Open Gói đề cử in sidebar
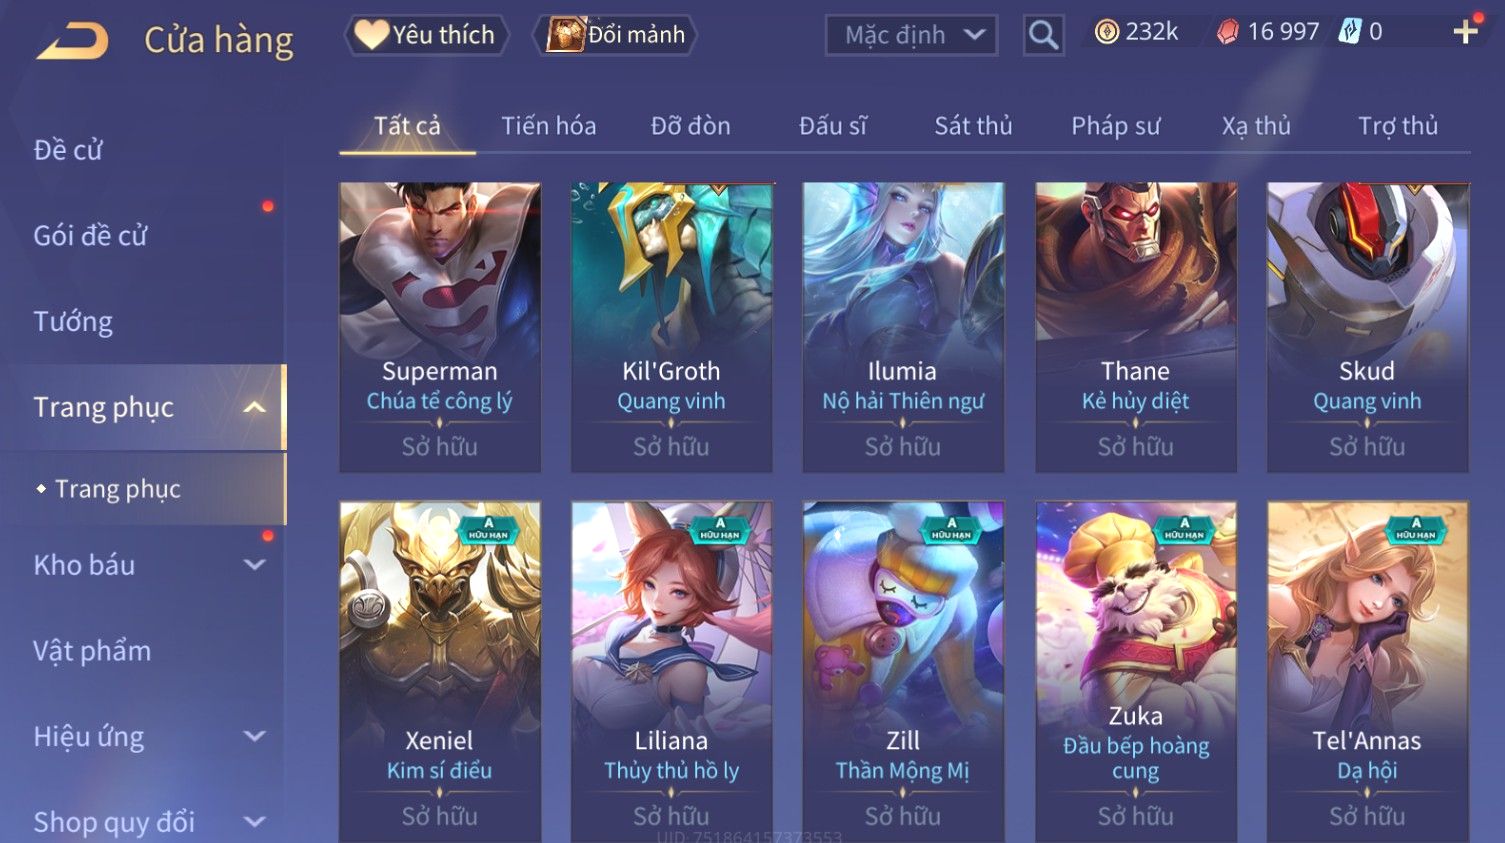Viewport: 1505px width, 843px height. click(90, 235)
